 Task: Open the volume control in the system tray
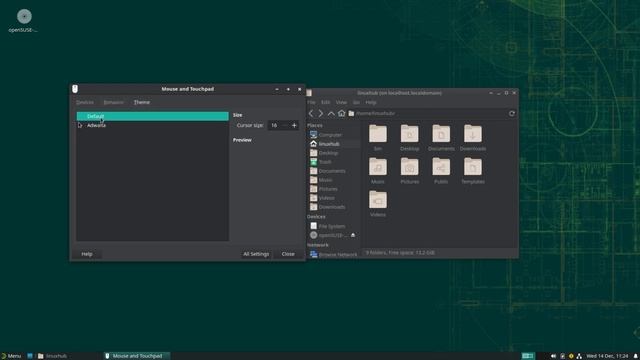pos(553,356)
